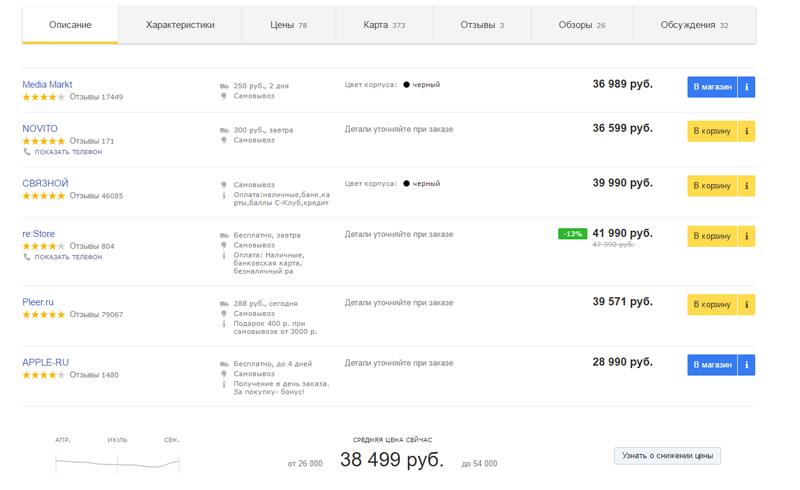Click 288 руб., сегодня delivery text
800x490 pixels.
pyautogui.click(x=265, y=304)
